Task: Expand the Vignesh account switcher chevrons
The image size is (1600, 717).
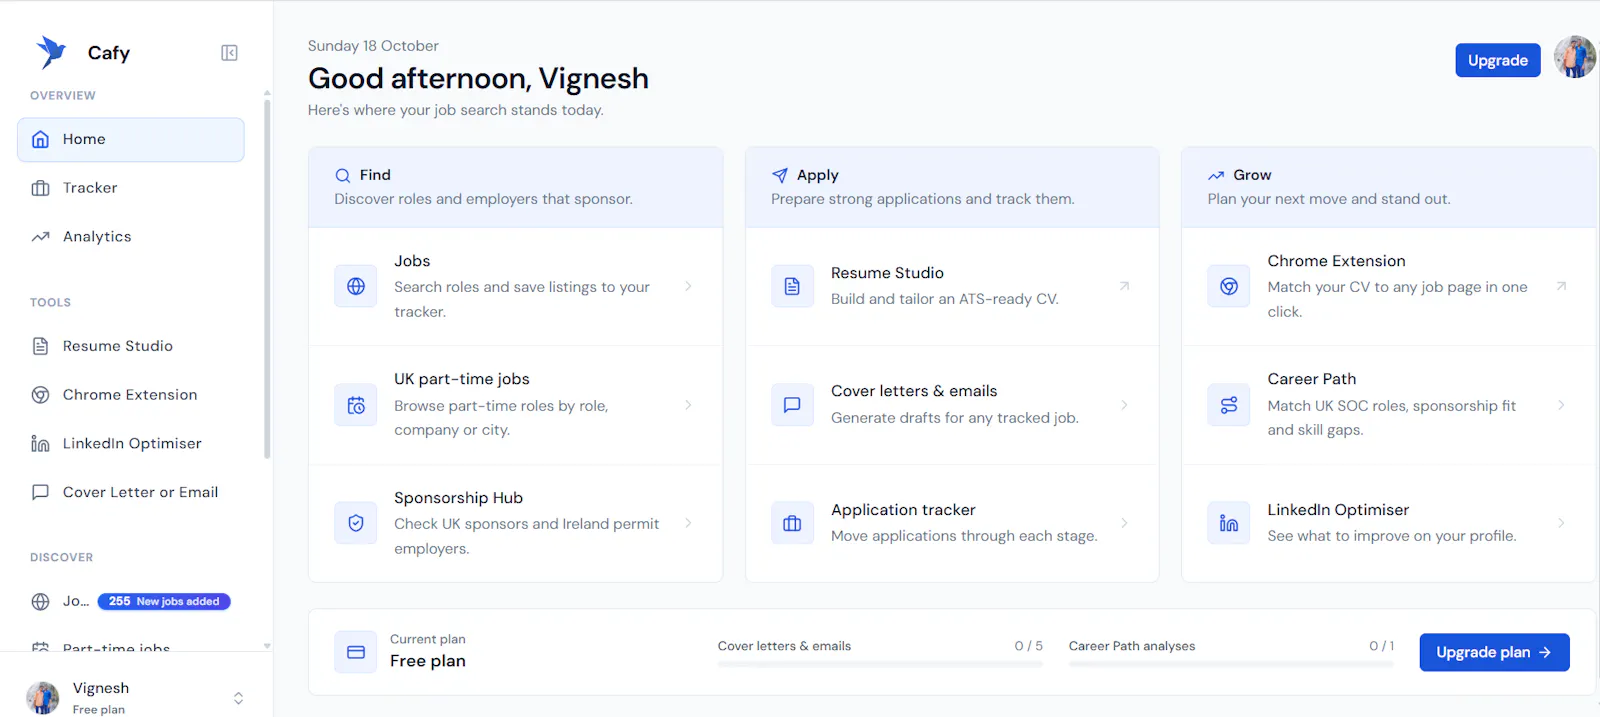Action: (x=238, y=698)
